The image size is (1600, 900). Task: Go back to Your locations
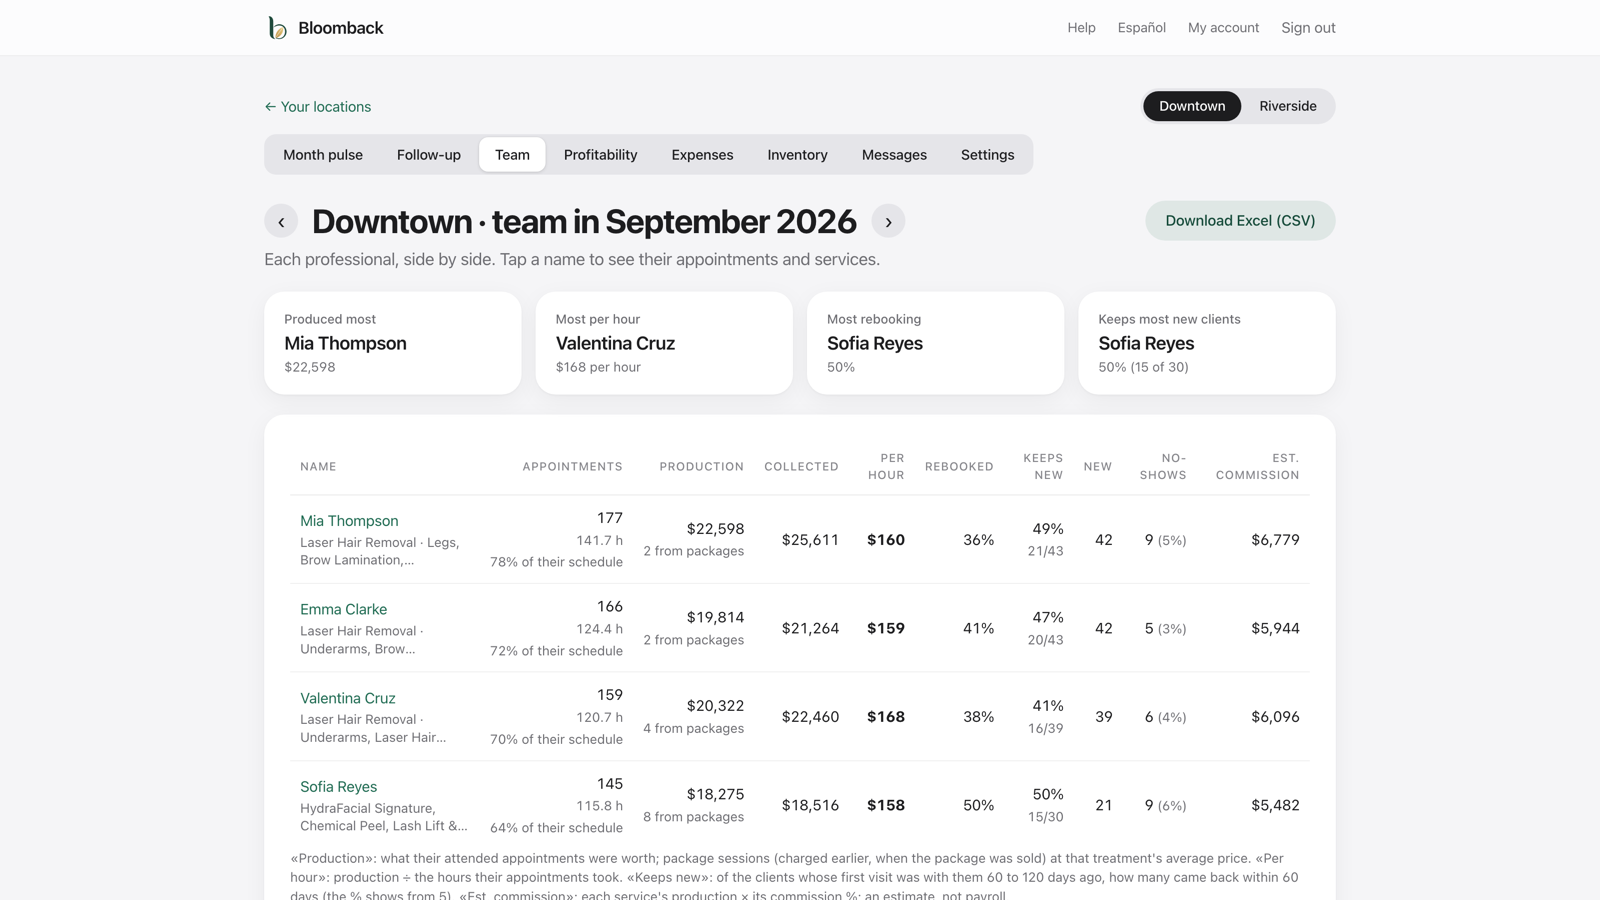(x=318, y=107)
